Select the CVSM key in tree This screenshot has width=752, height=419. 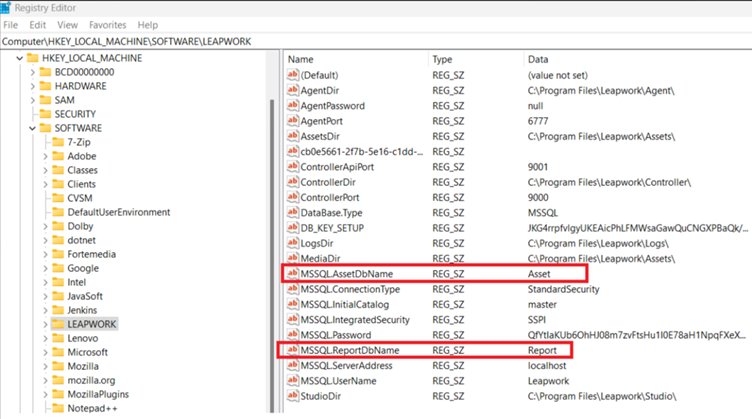[x=80, y=198]
